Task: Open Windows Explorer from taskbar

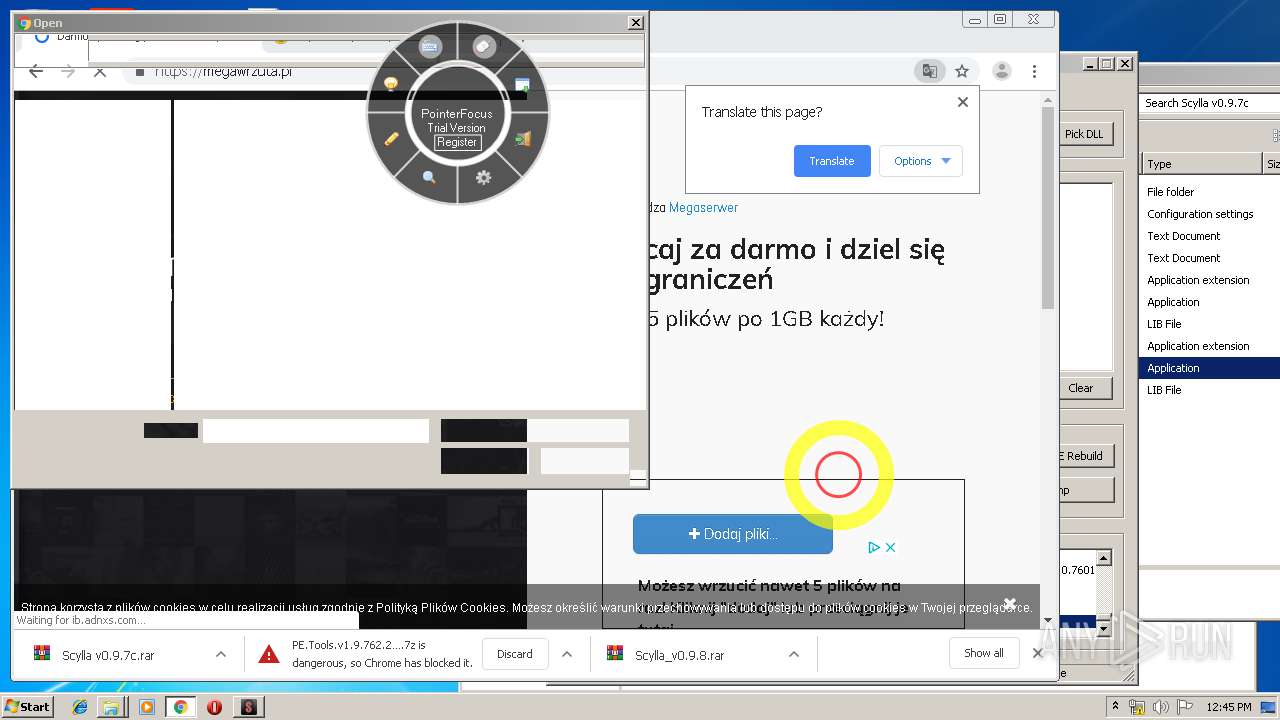Action: [111, 707]
